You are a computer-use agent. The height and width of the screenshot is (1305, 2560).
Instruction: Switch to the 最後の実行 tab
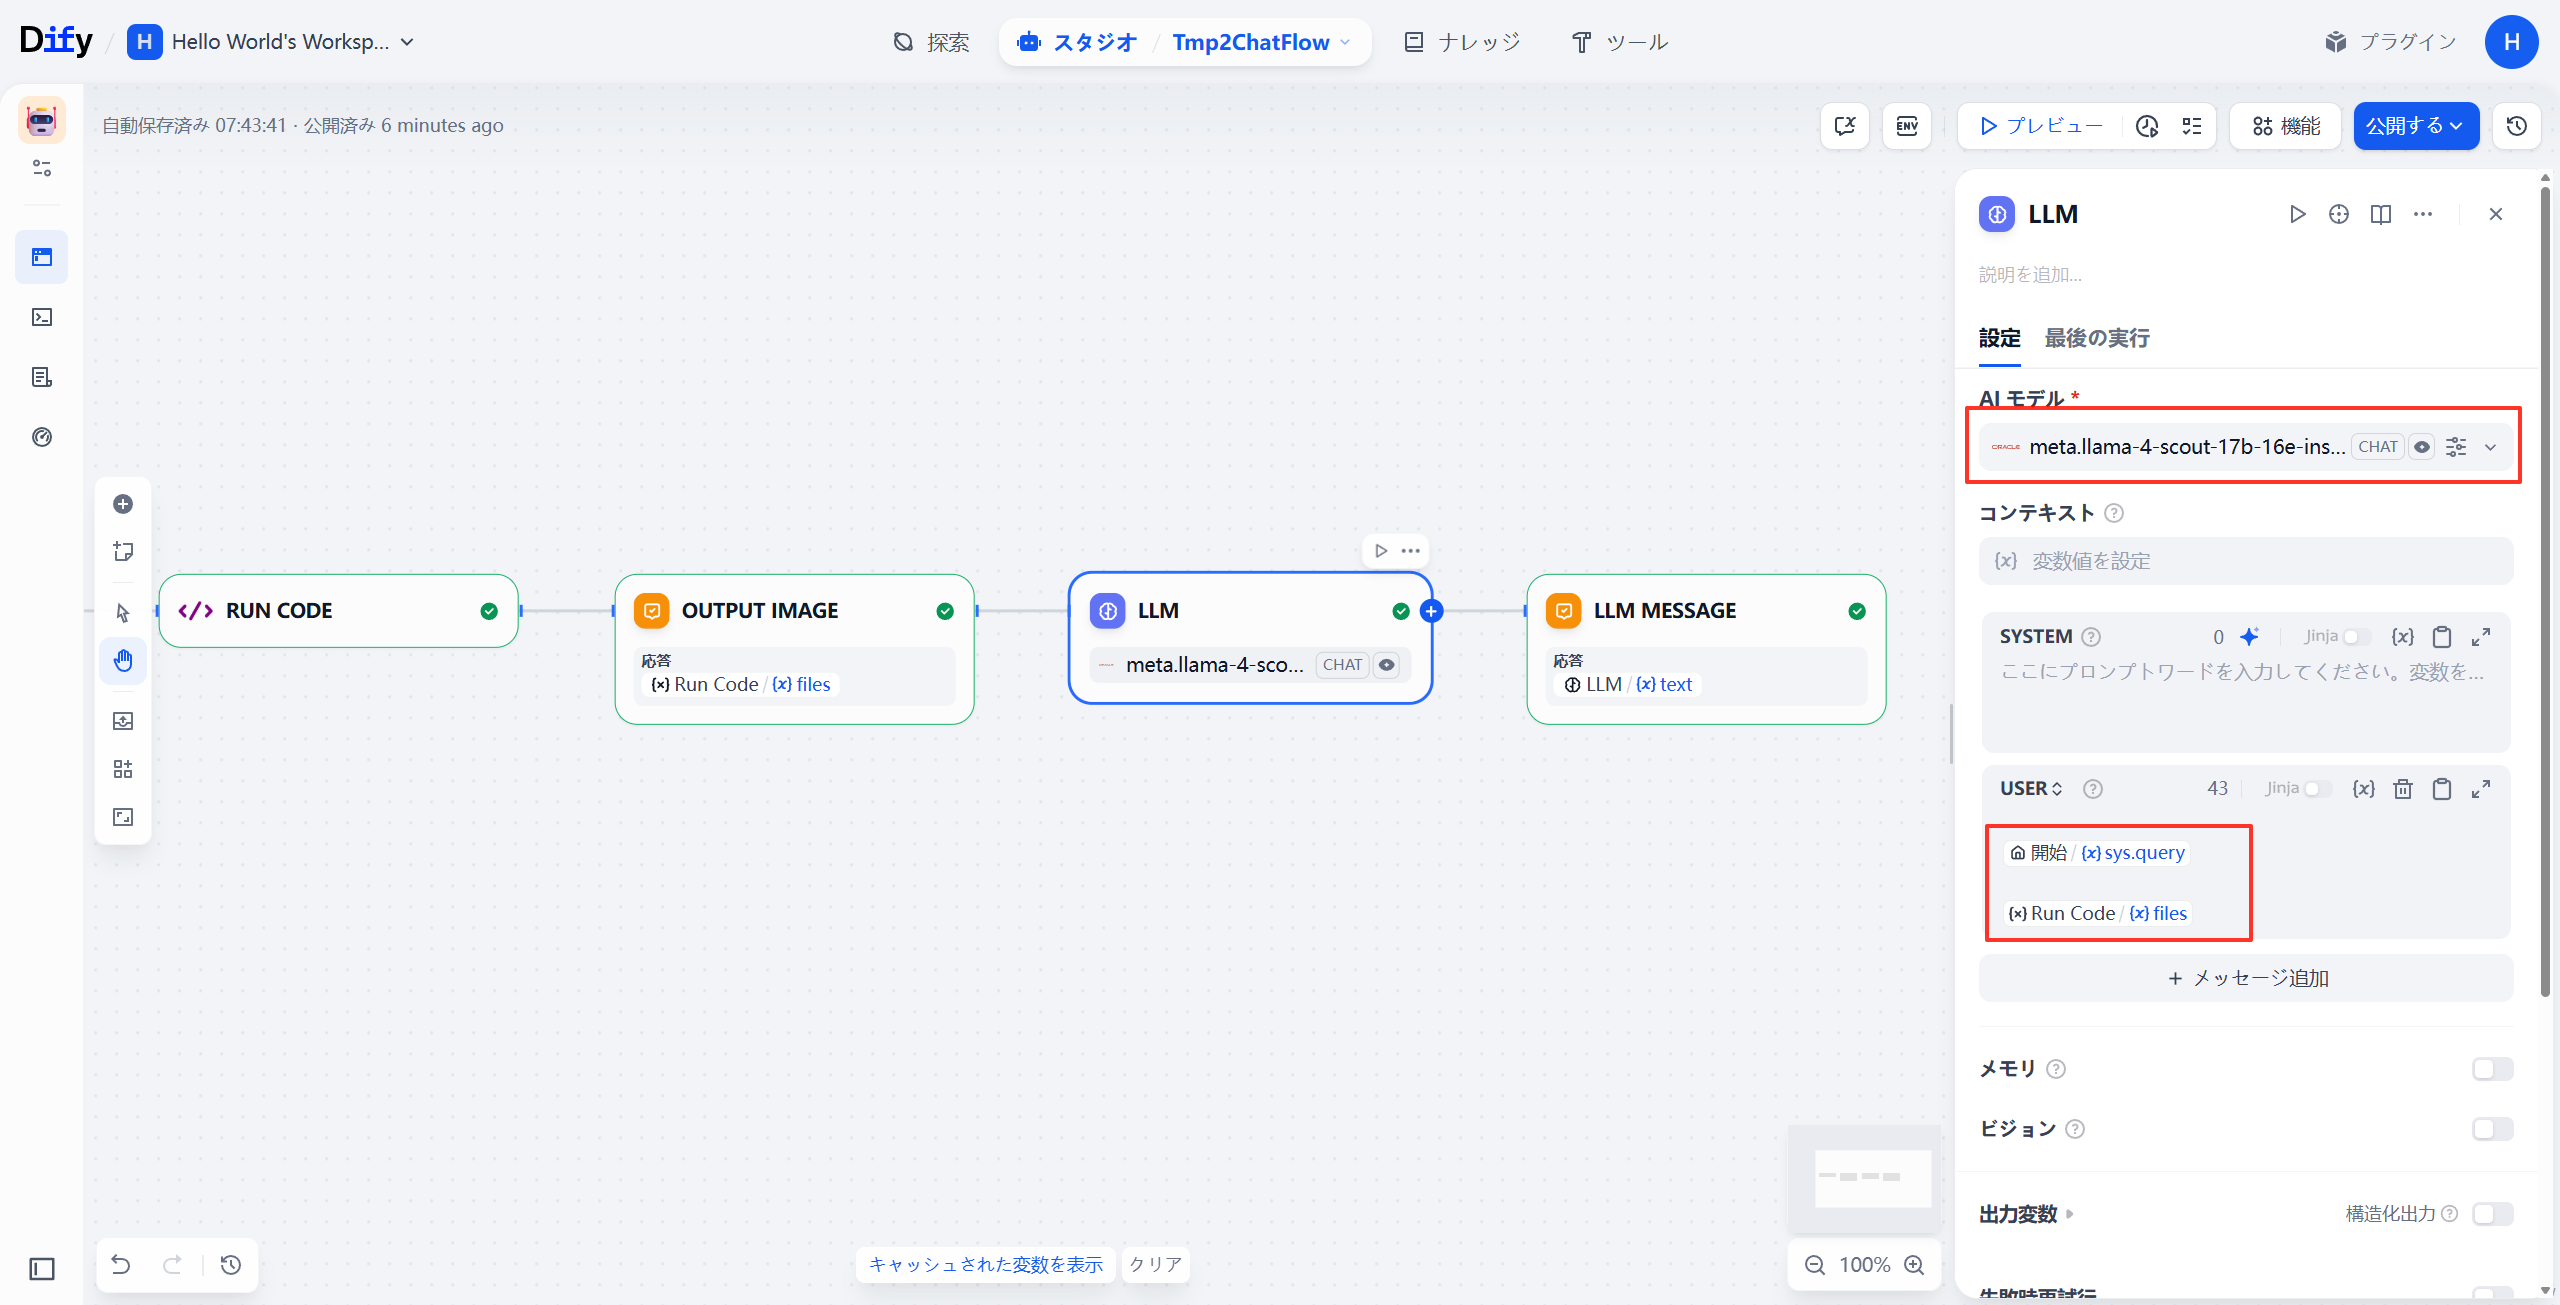(2096, 338)
